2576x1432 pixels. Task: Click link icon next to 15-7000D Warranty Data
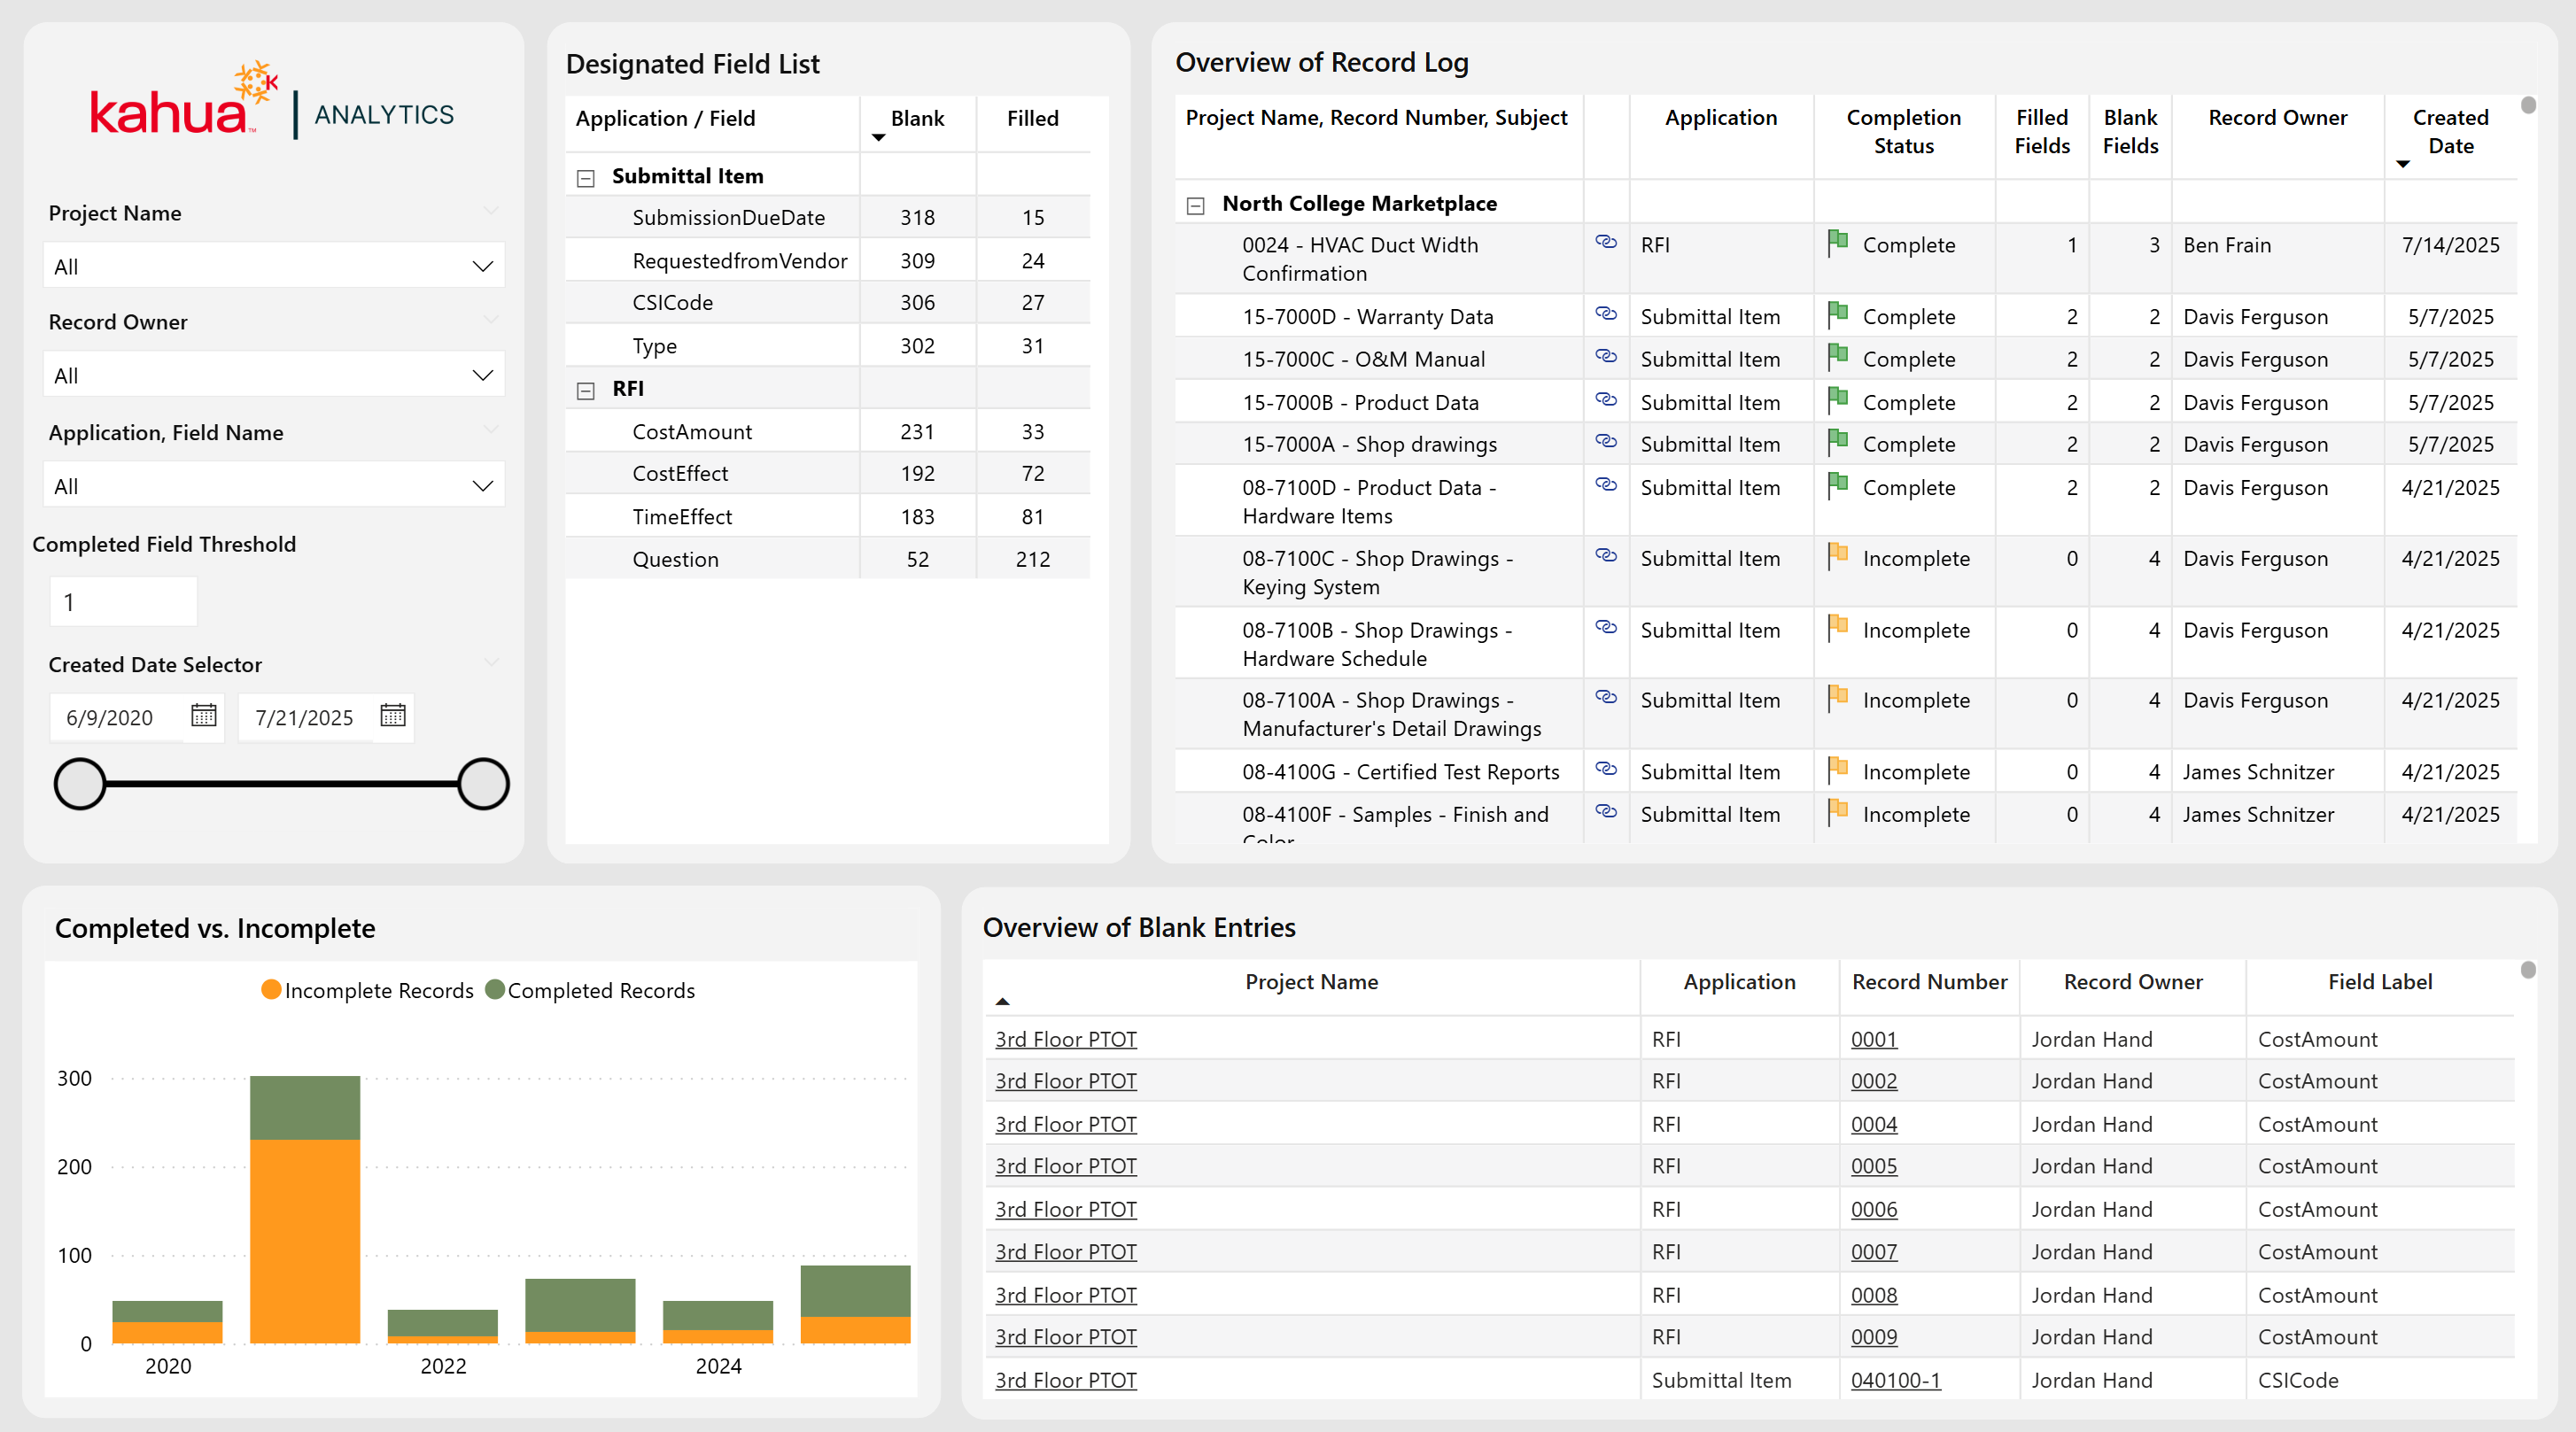[x=1606, y=314]
